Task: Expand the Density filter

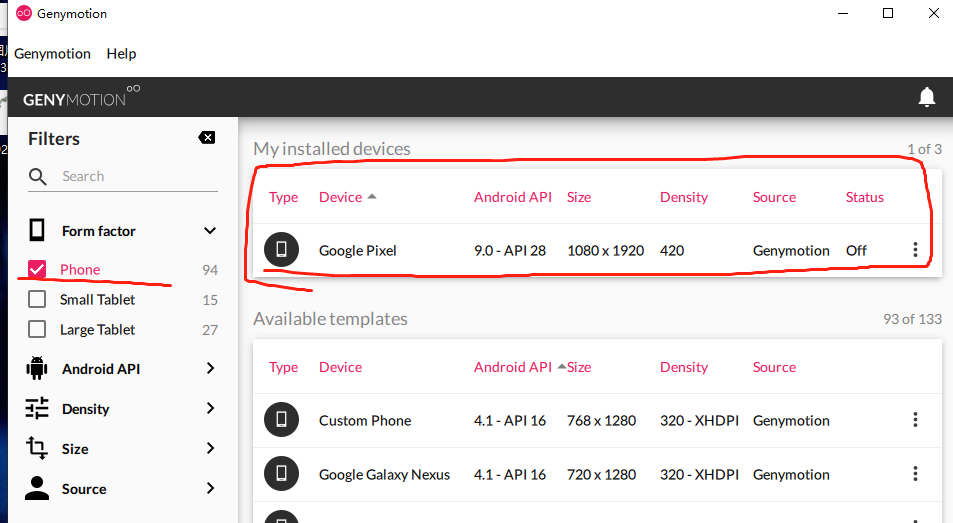Action: [x=210, y=408]
